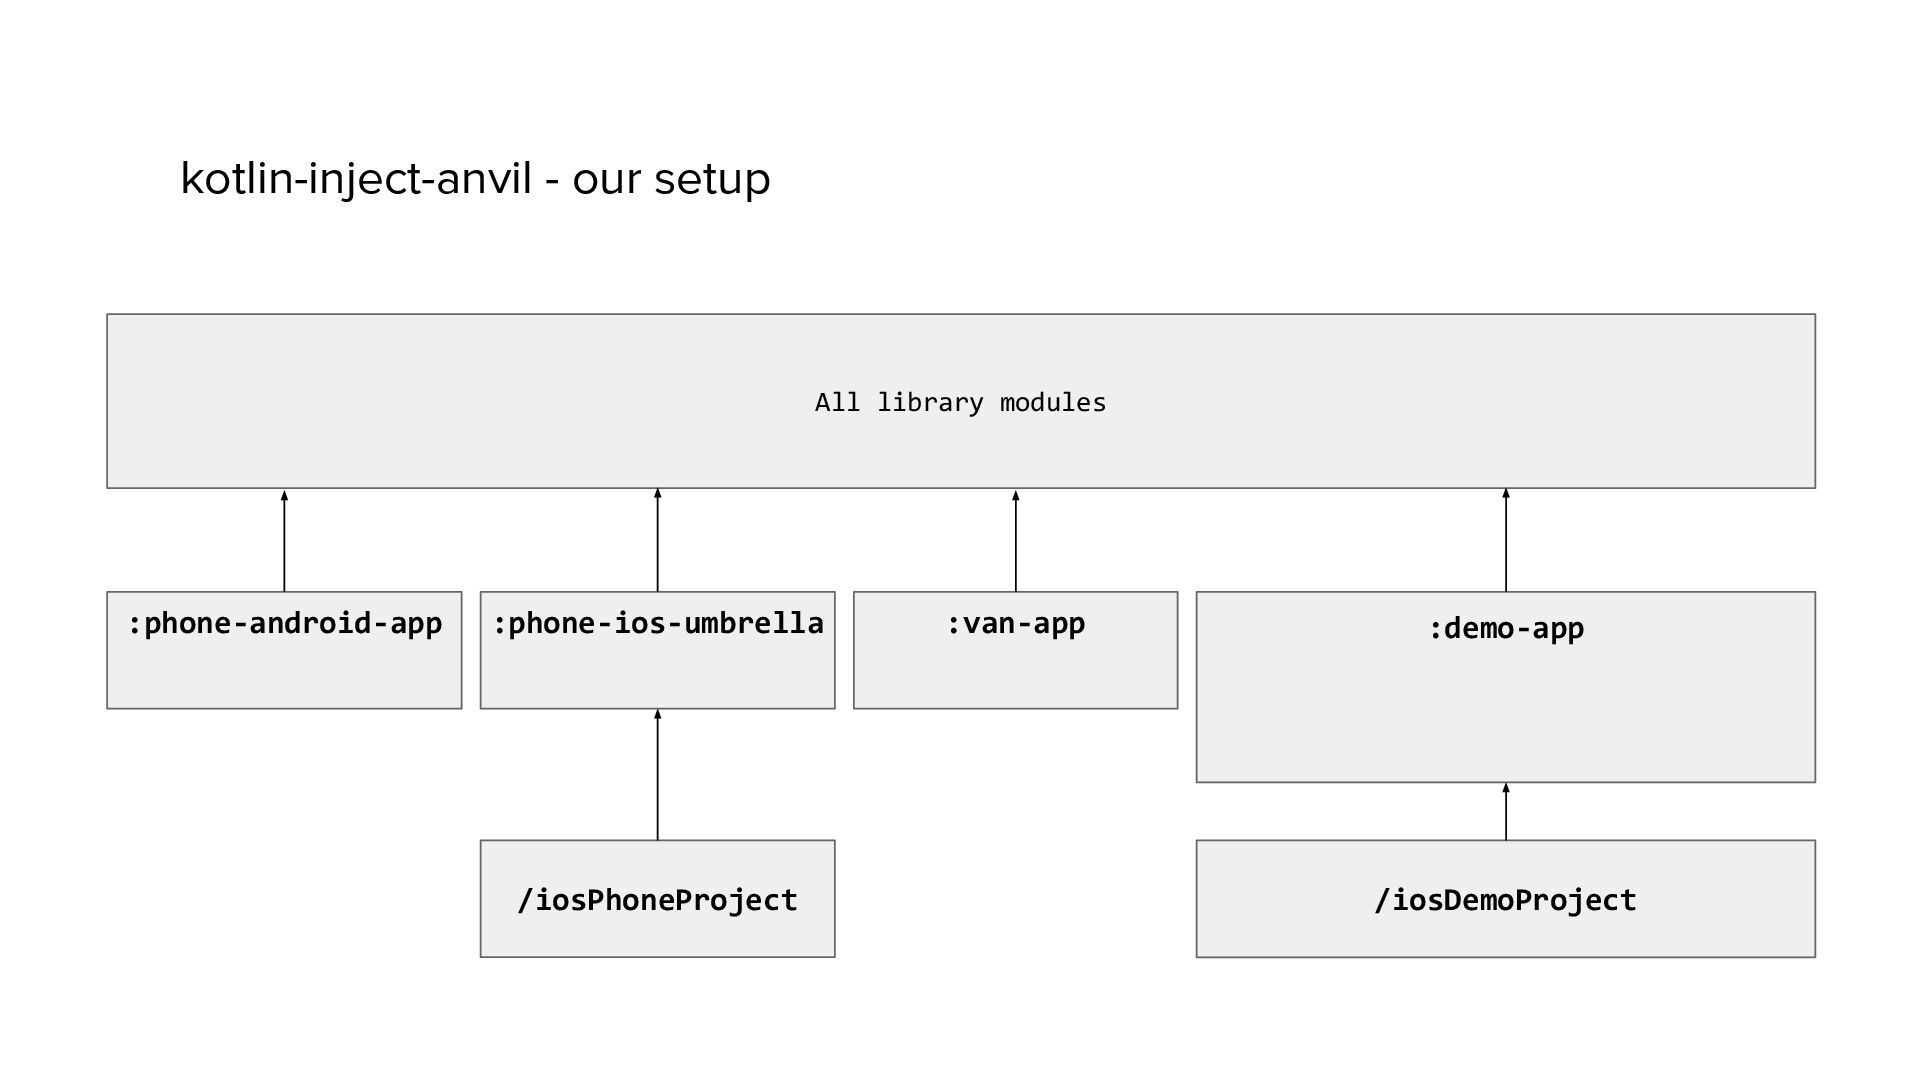Click the ':phone-android-app' text label

(x=284, y=624)
